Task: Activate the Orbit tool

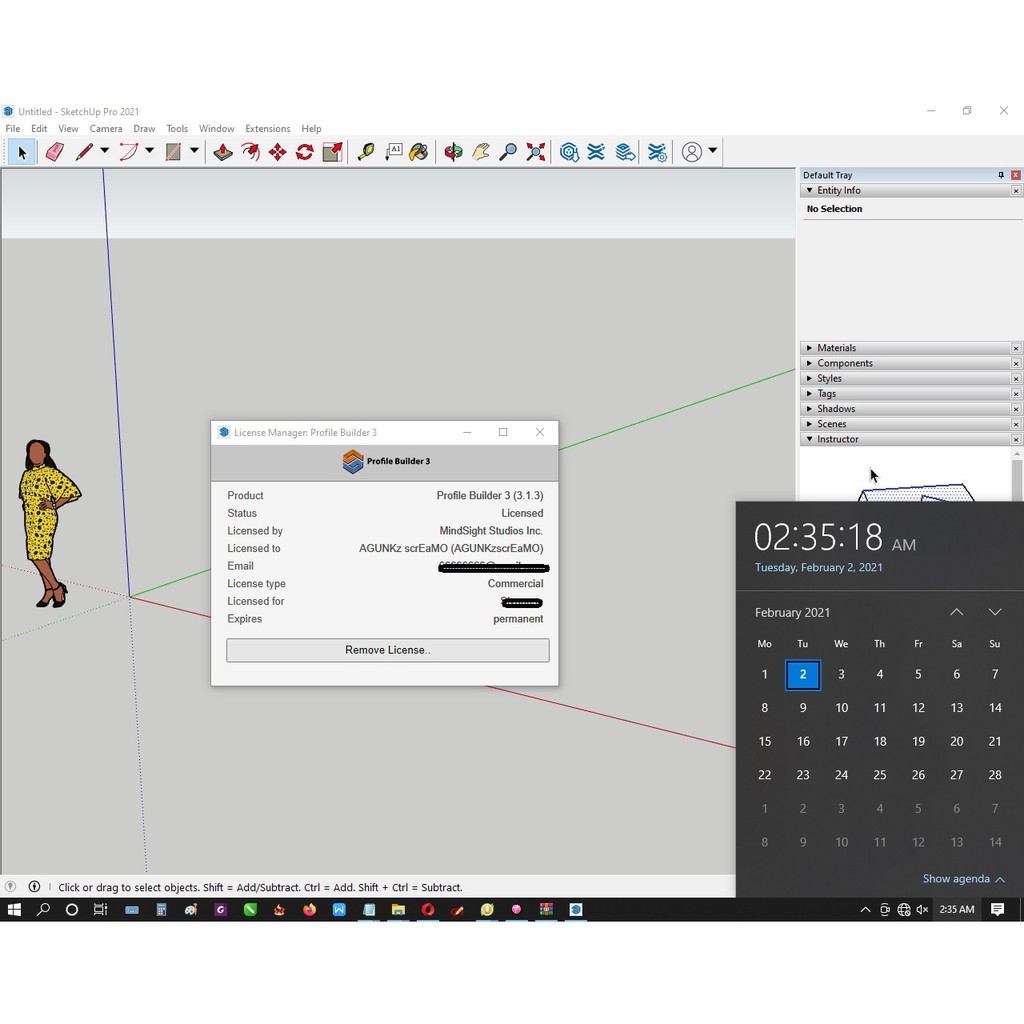Action: [453, 152]
